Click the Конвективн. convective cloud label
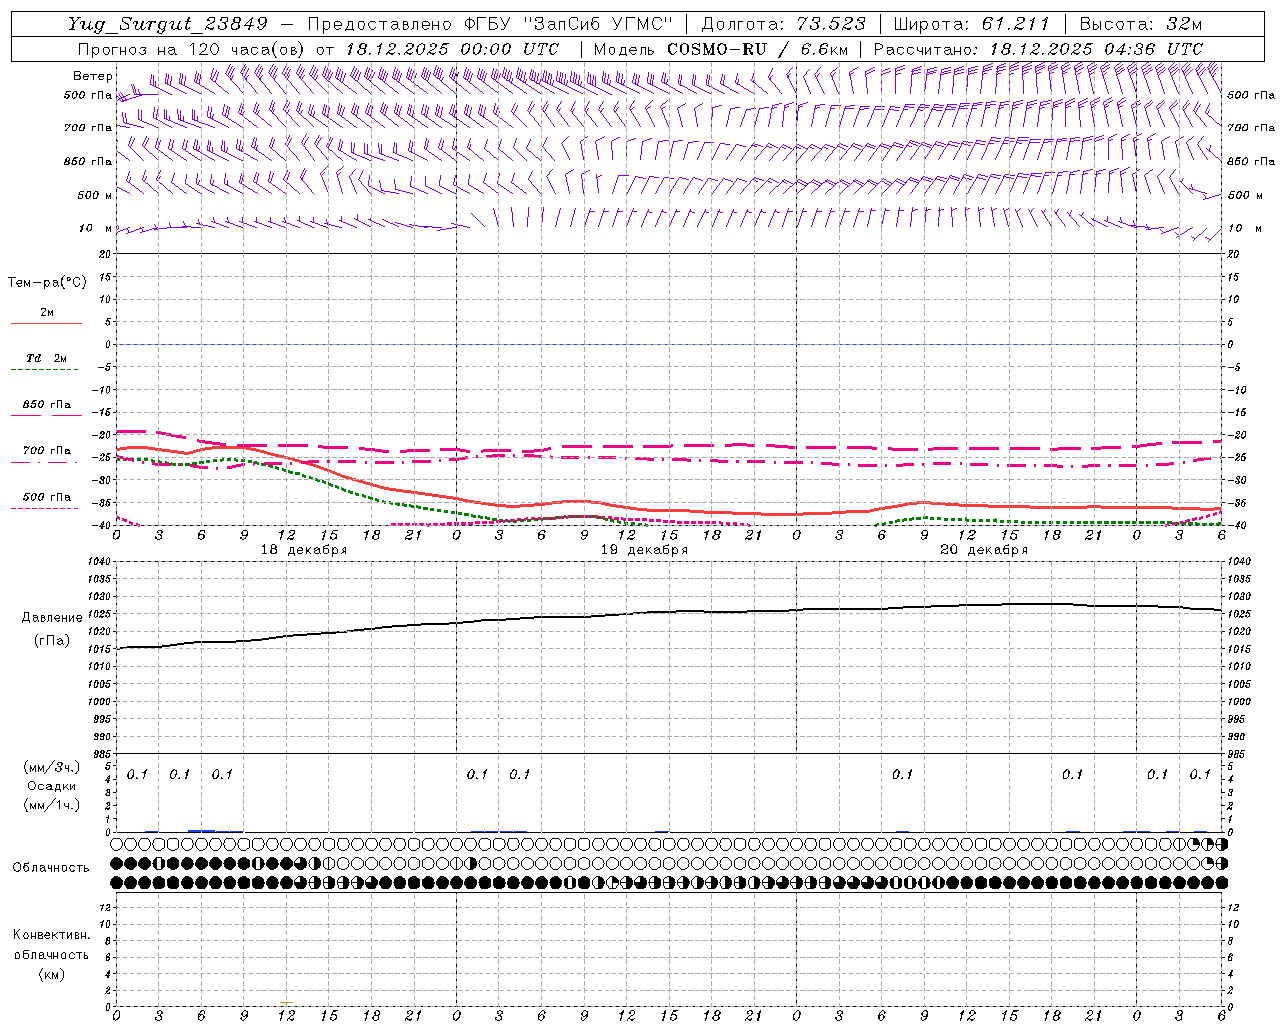This screenshot has width=1280, height=1024. coord(51,935)
